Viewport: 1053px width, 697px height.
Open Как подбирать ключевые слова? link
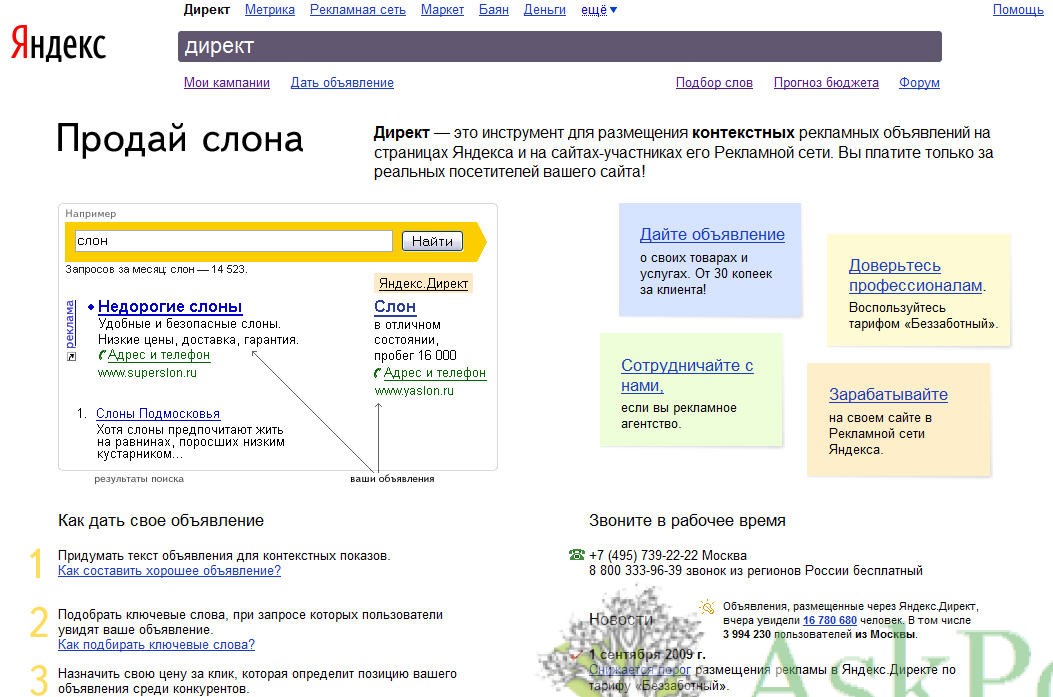point(156,645)
